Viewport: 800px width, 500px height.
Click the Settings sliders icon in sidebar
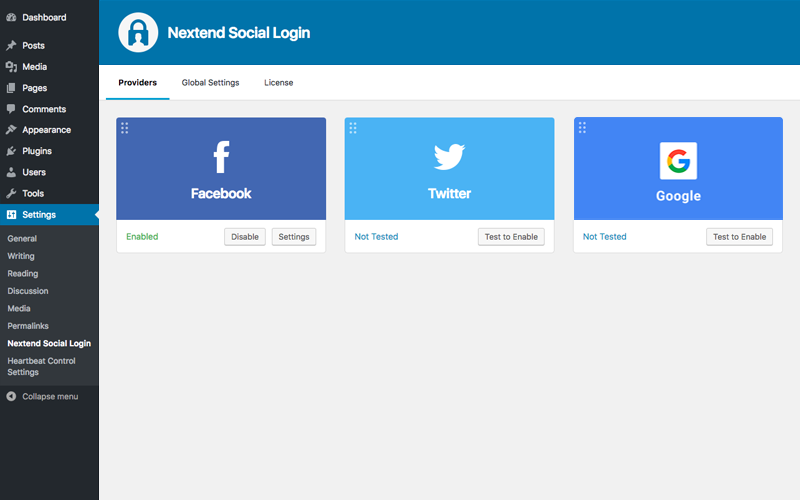coord(11,215)
